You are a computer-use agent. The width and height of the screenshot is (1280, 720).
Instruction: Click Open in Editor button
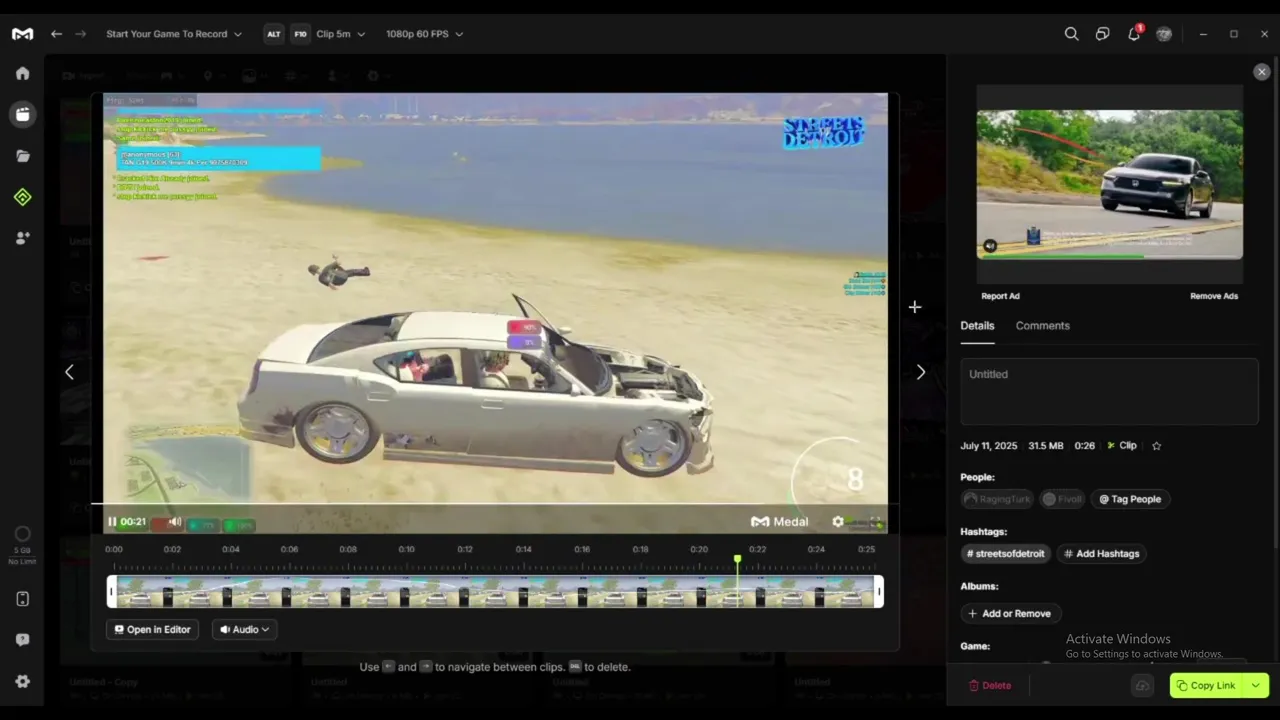tap(153, 630)
